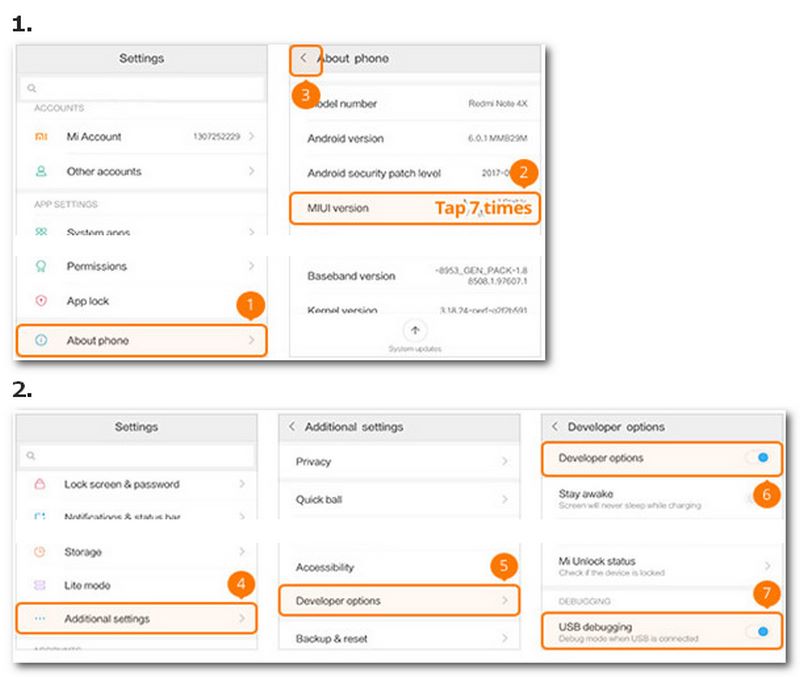Toggle the Developer options switch

click(759, 458)
